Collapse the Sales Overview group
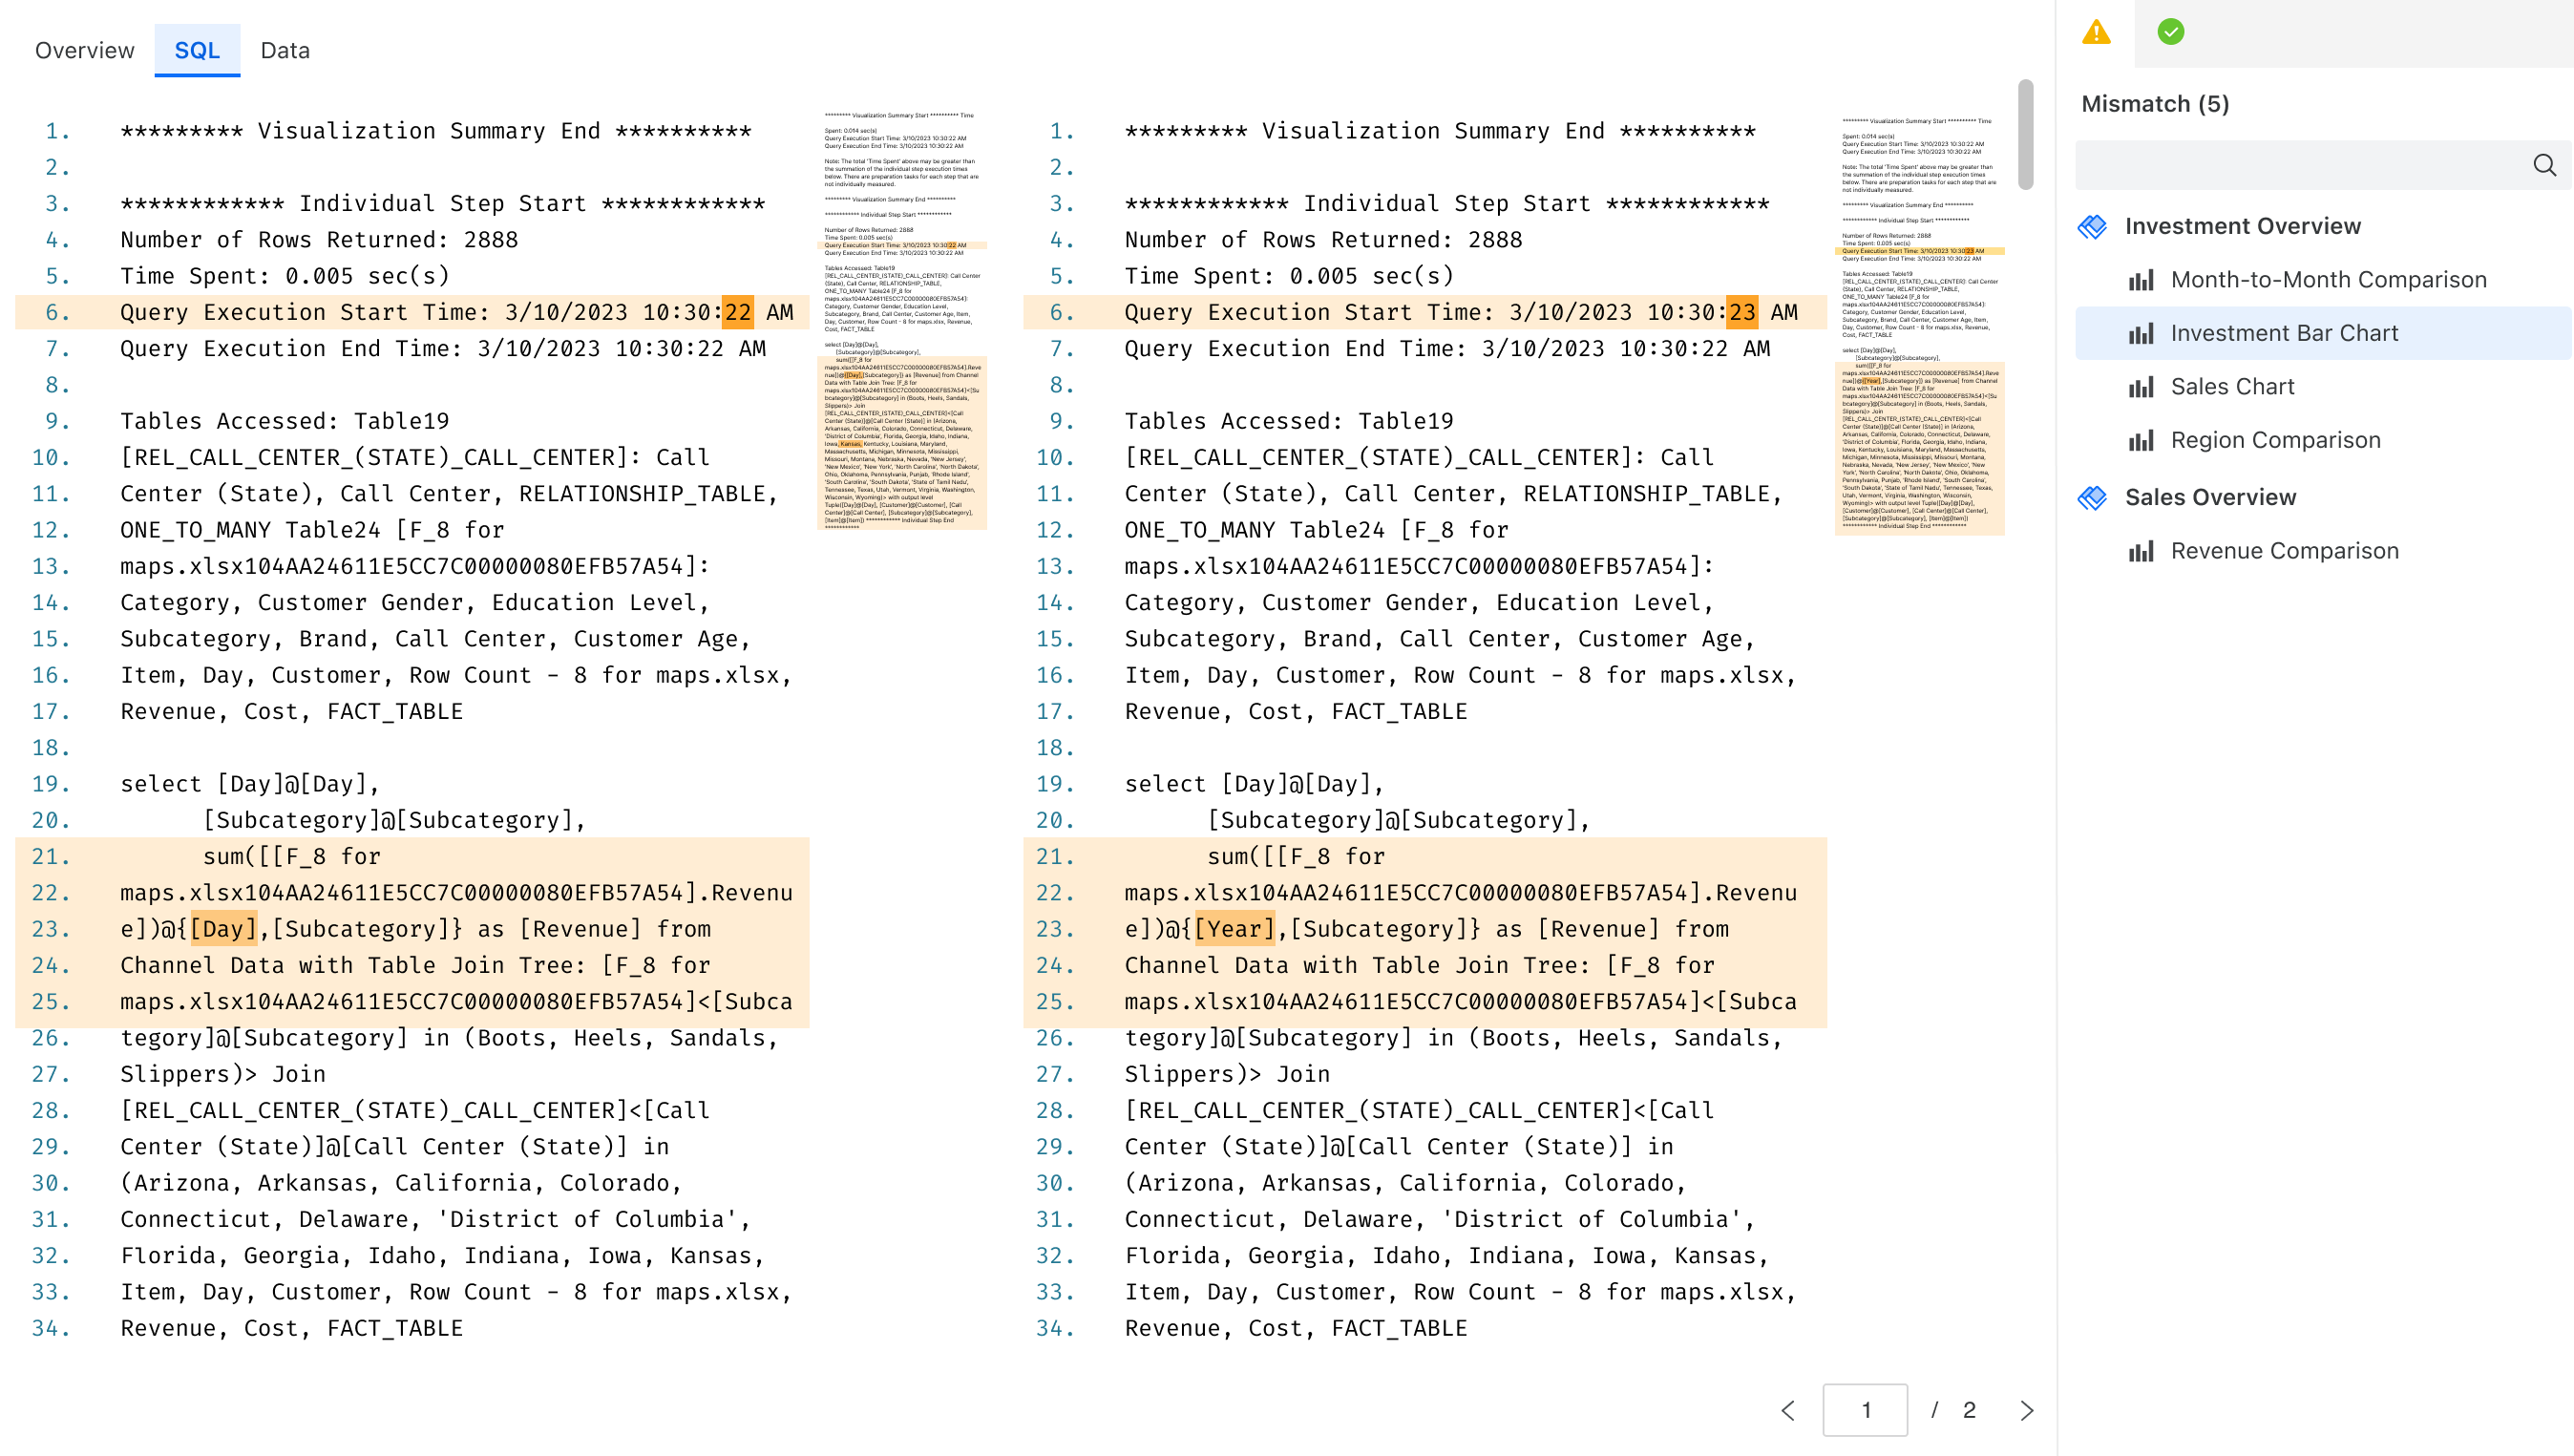 2209,498
